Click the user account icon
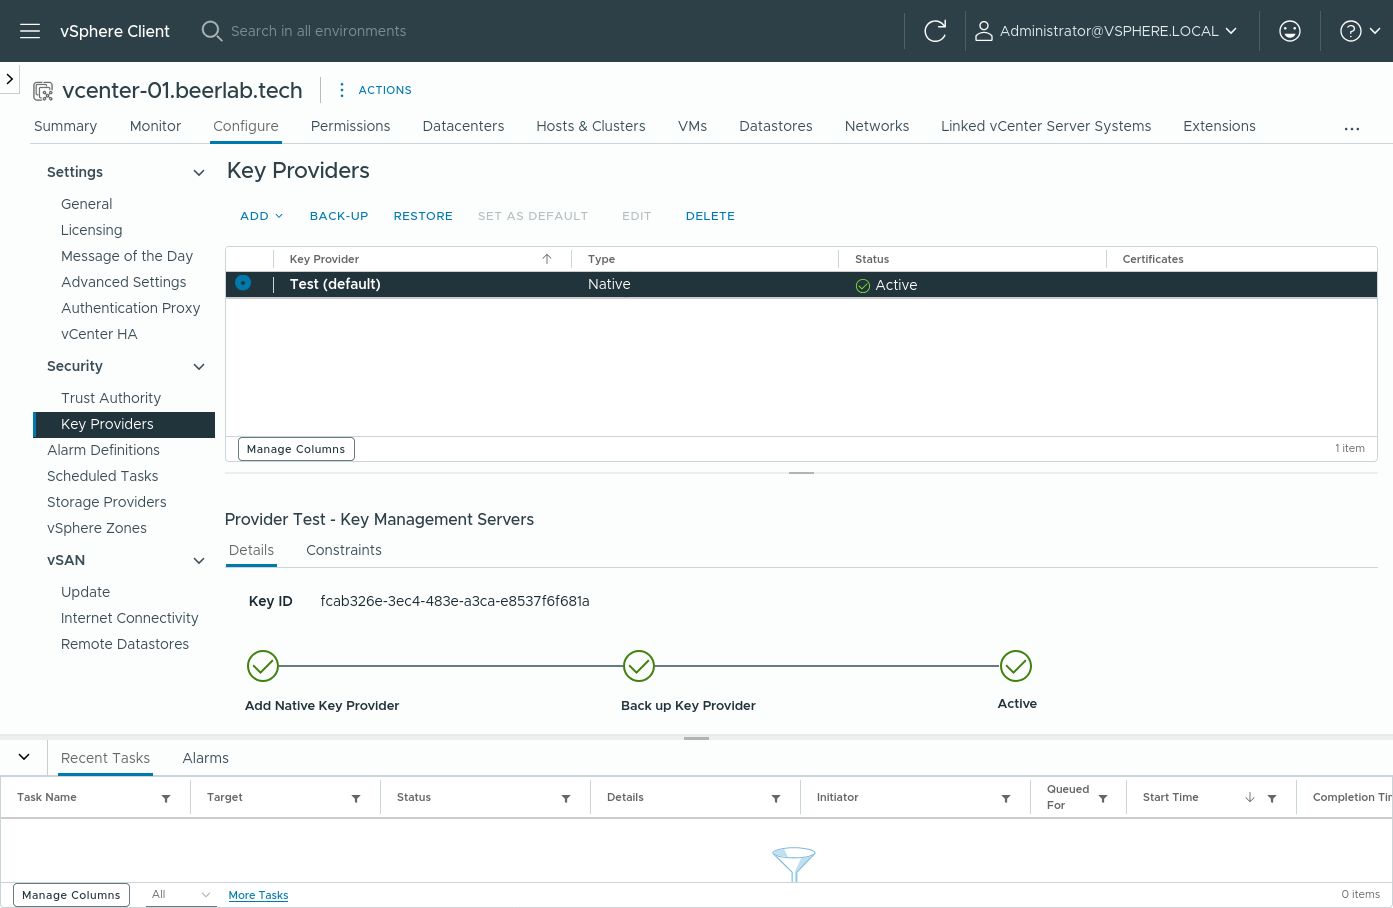This screenshot has width=1393, height=908. point(984,31)
